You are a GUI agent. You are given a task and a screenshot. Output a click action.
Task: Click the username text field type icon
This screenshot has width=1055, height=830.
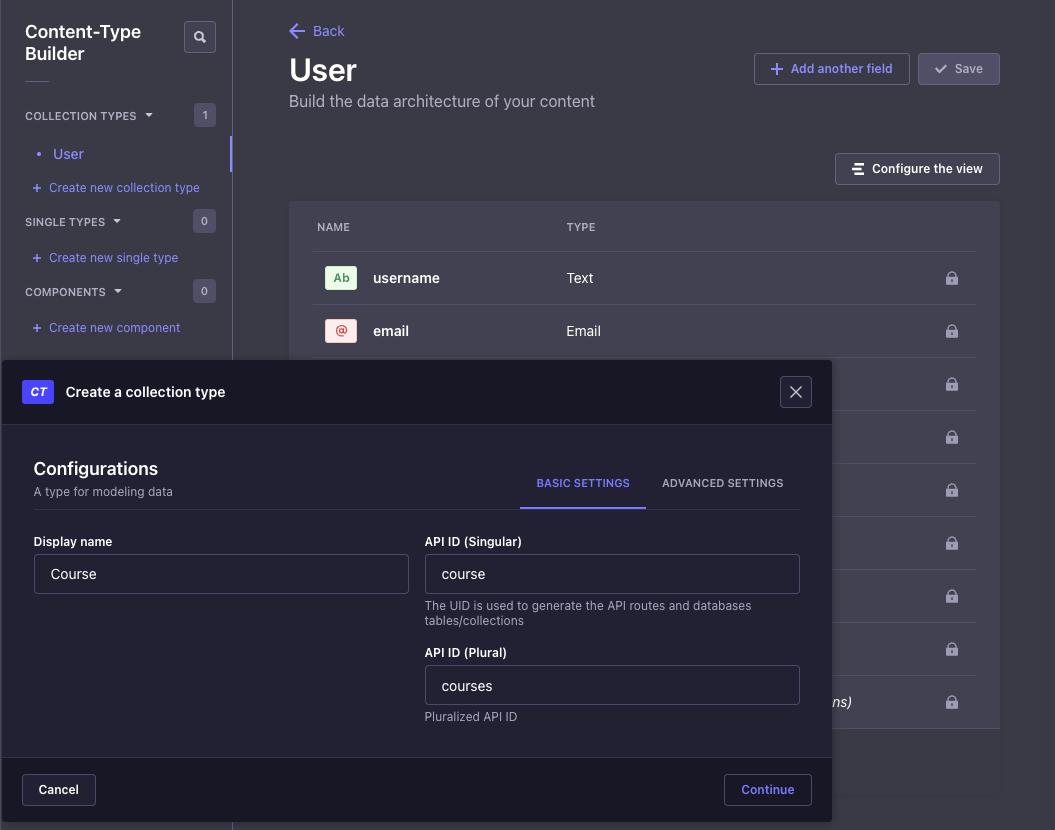click(341, 278)
